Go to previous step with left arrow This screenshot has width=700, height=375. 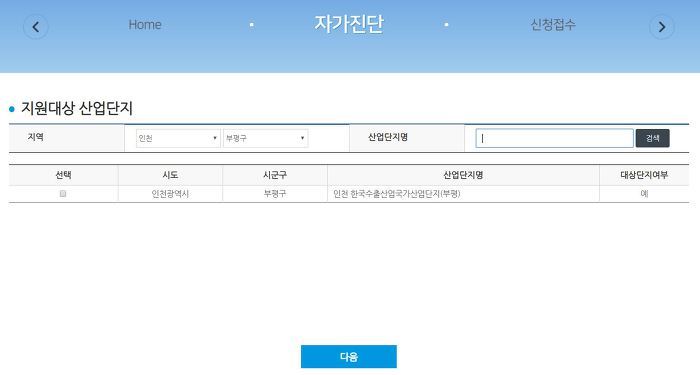(x=36, y=27)
